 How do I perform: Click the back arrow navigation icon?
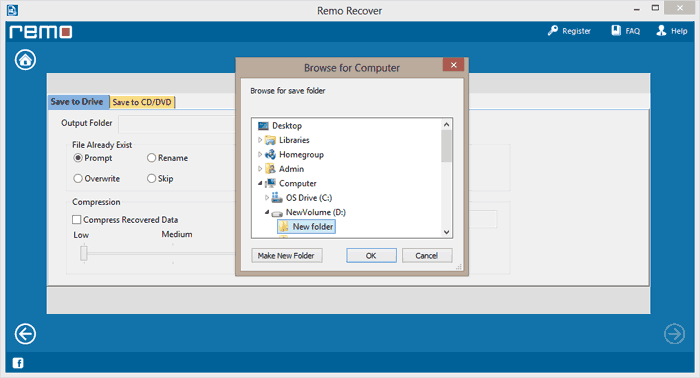[25, 334]
